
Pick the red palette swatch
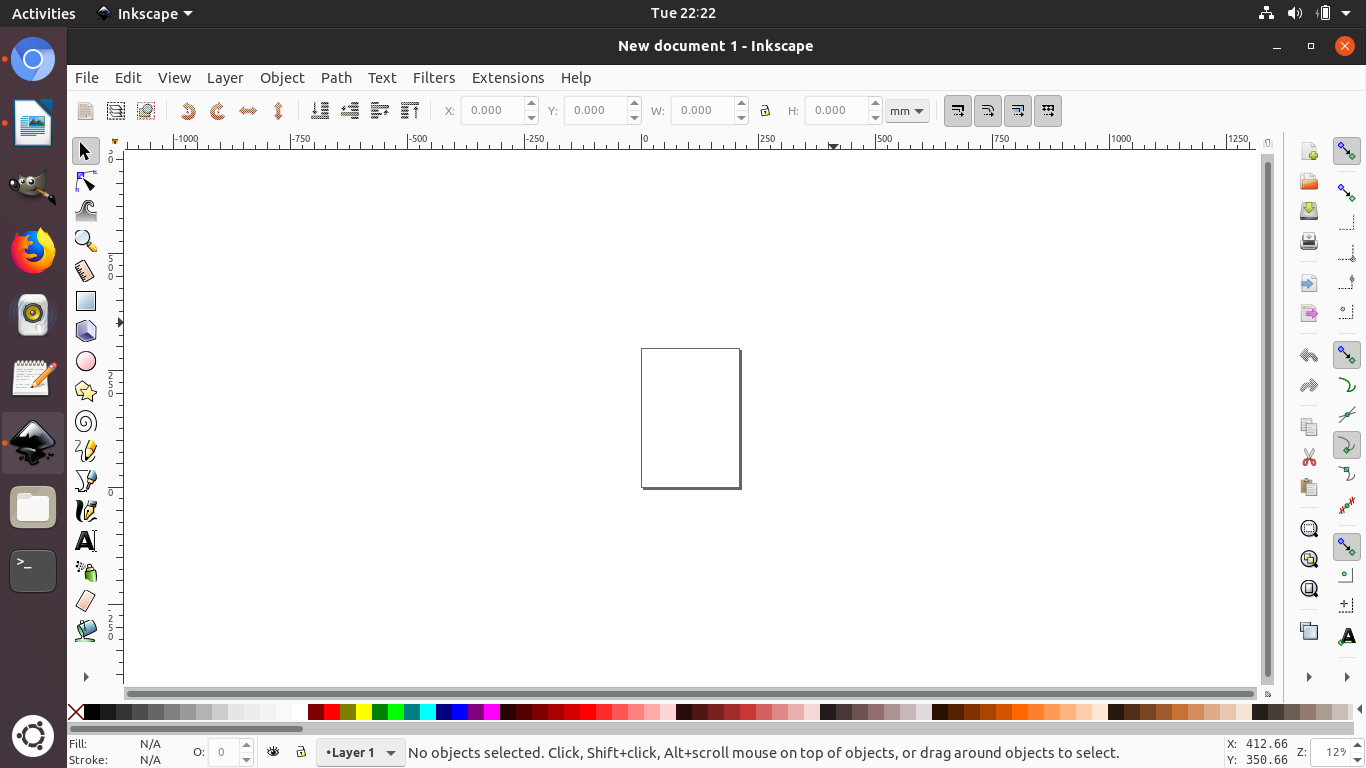tap(332, 712)
